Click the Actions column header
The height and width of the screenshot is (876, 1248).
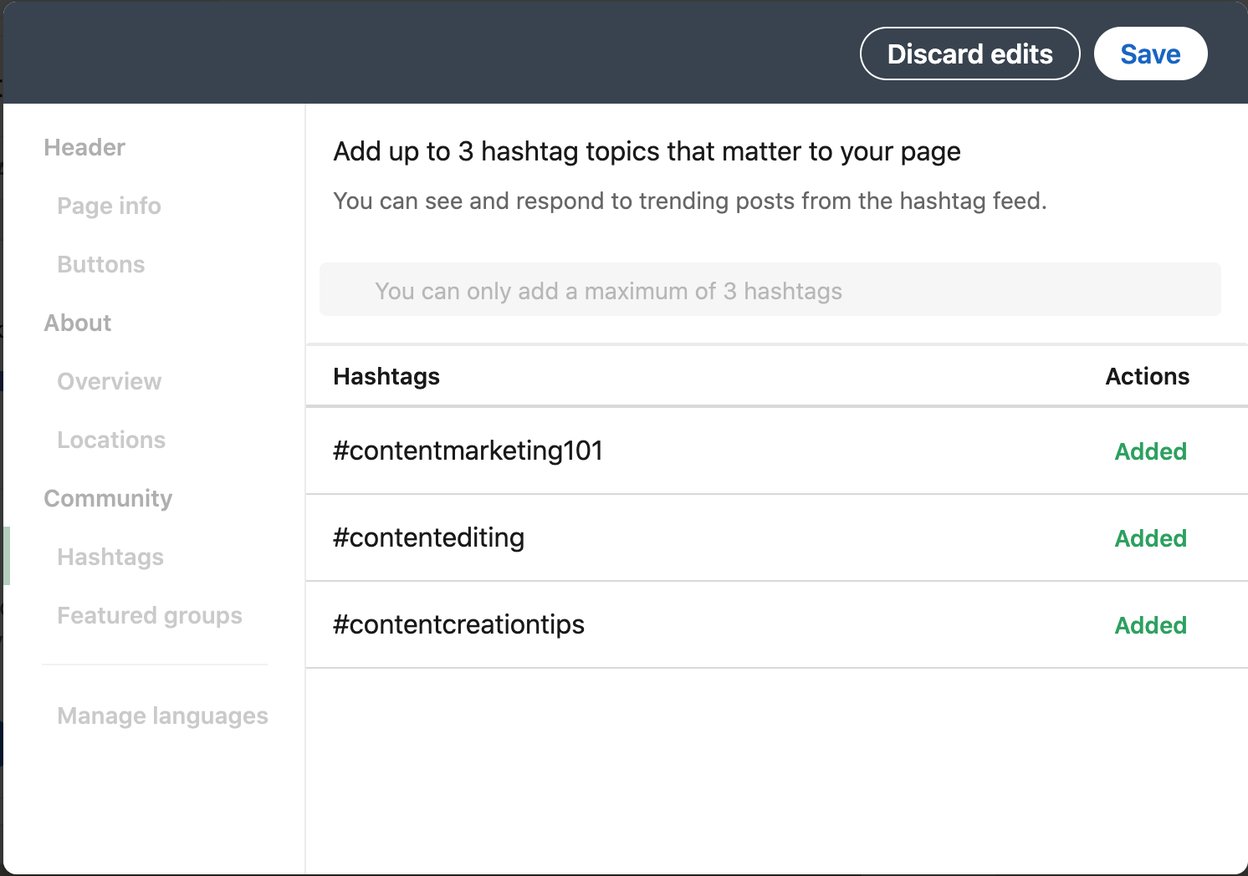(1147, 377)
